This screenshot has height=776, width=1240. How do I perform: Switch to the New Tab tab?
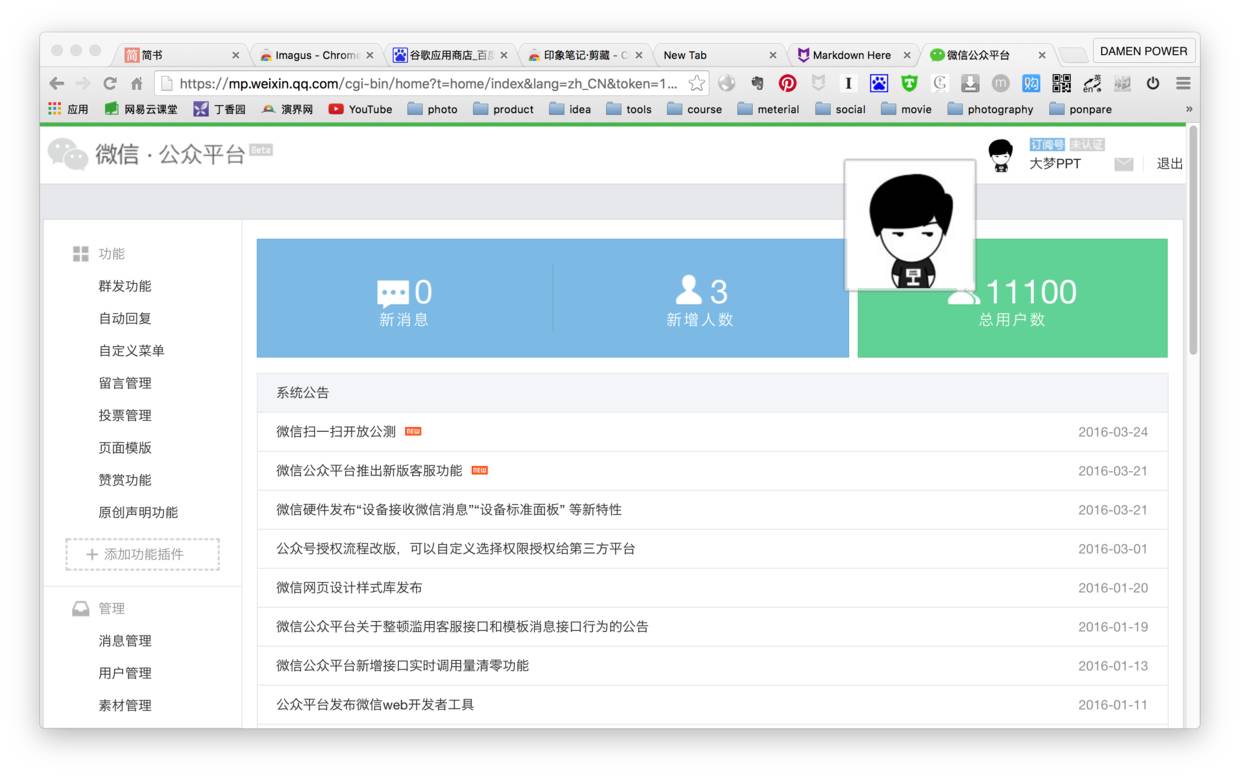718,55
